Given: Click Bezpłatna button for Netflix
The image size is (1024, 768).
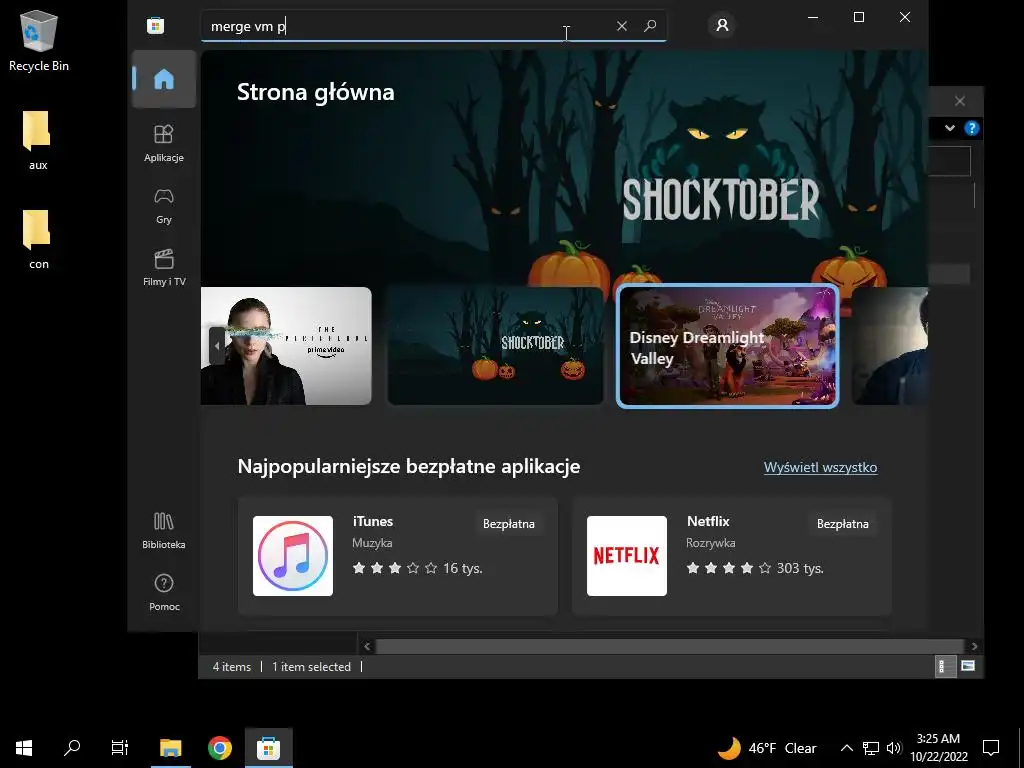Looking at the screenshot, I should [842, 524].
